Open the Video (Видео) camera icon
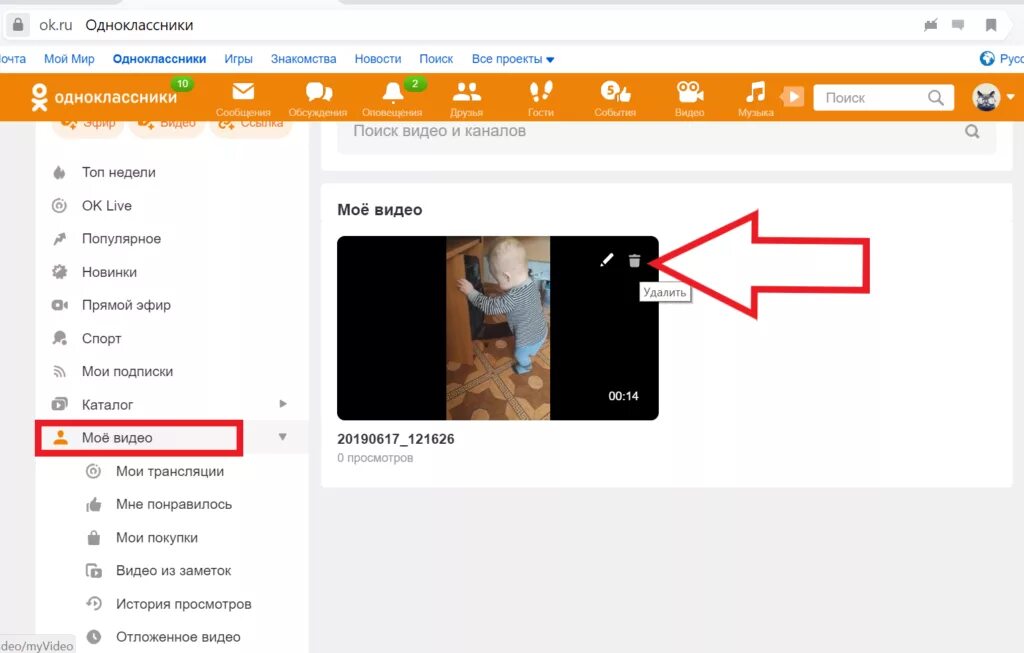 [x=690, y=93]
